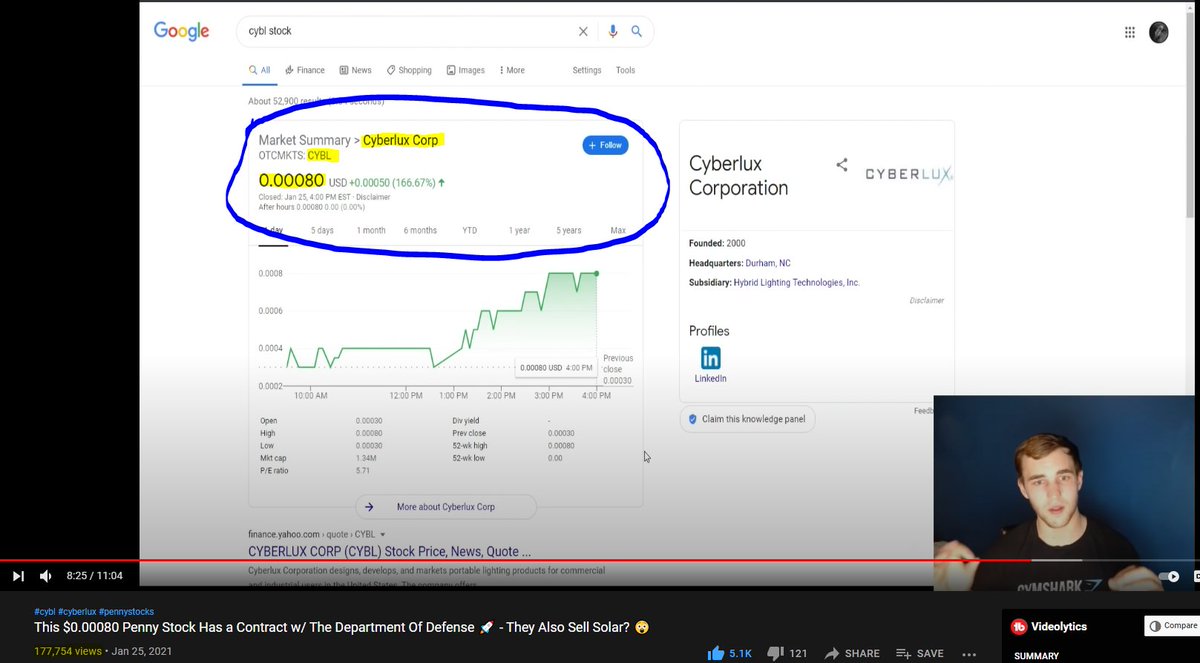Click the green endpoint dot on stock chart

coord(597,273)
